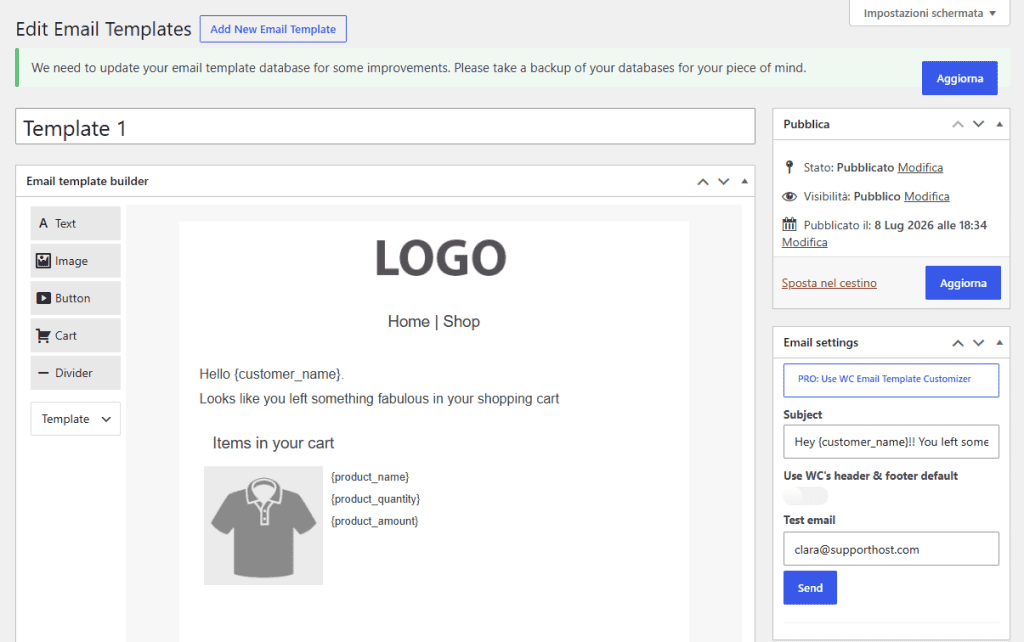The width and height of the screenshot is (1024, 642).
Task: Click the Subject input field
Action: coord(891,441)
